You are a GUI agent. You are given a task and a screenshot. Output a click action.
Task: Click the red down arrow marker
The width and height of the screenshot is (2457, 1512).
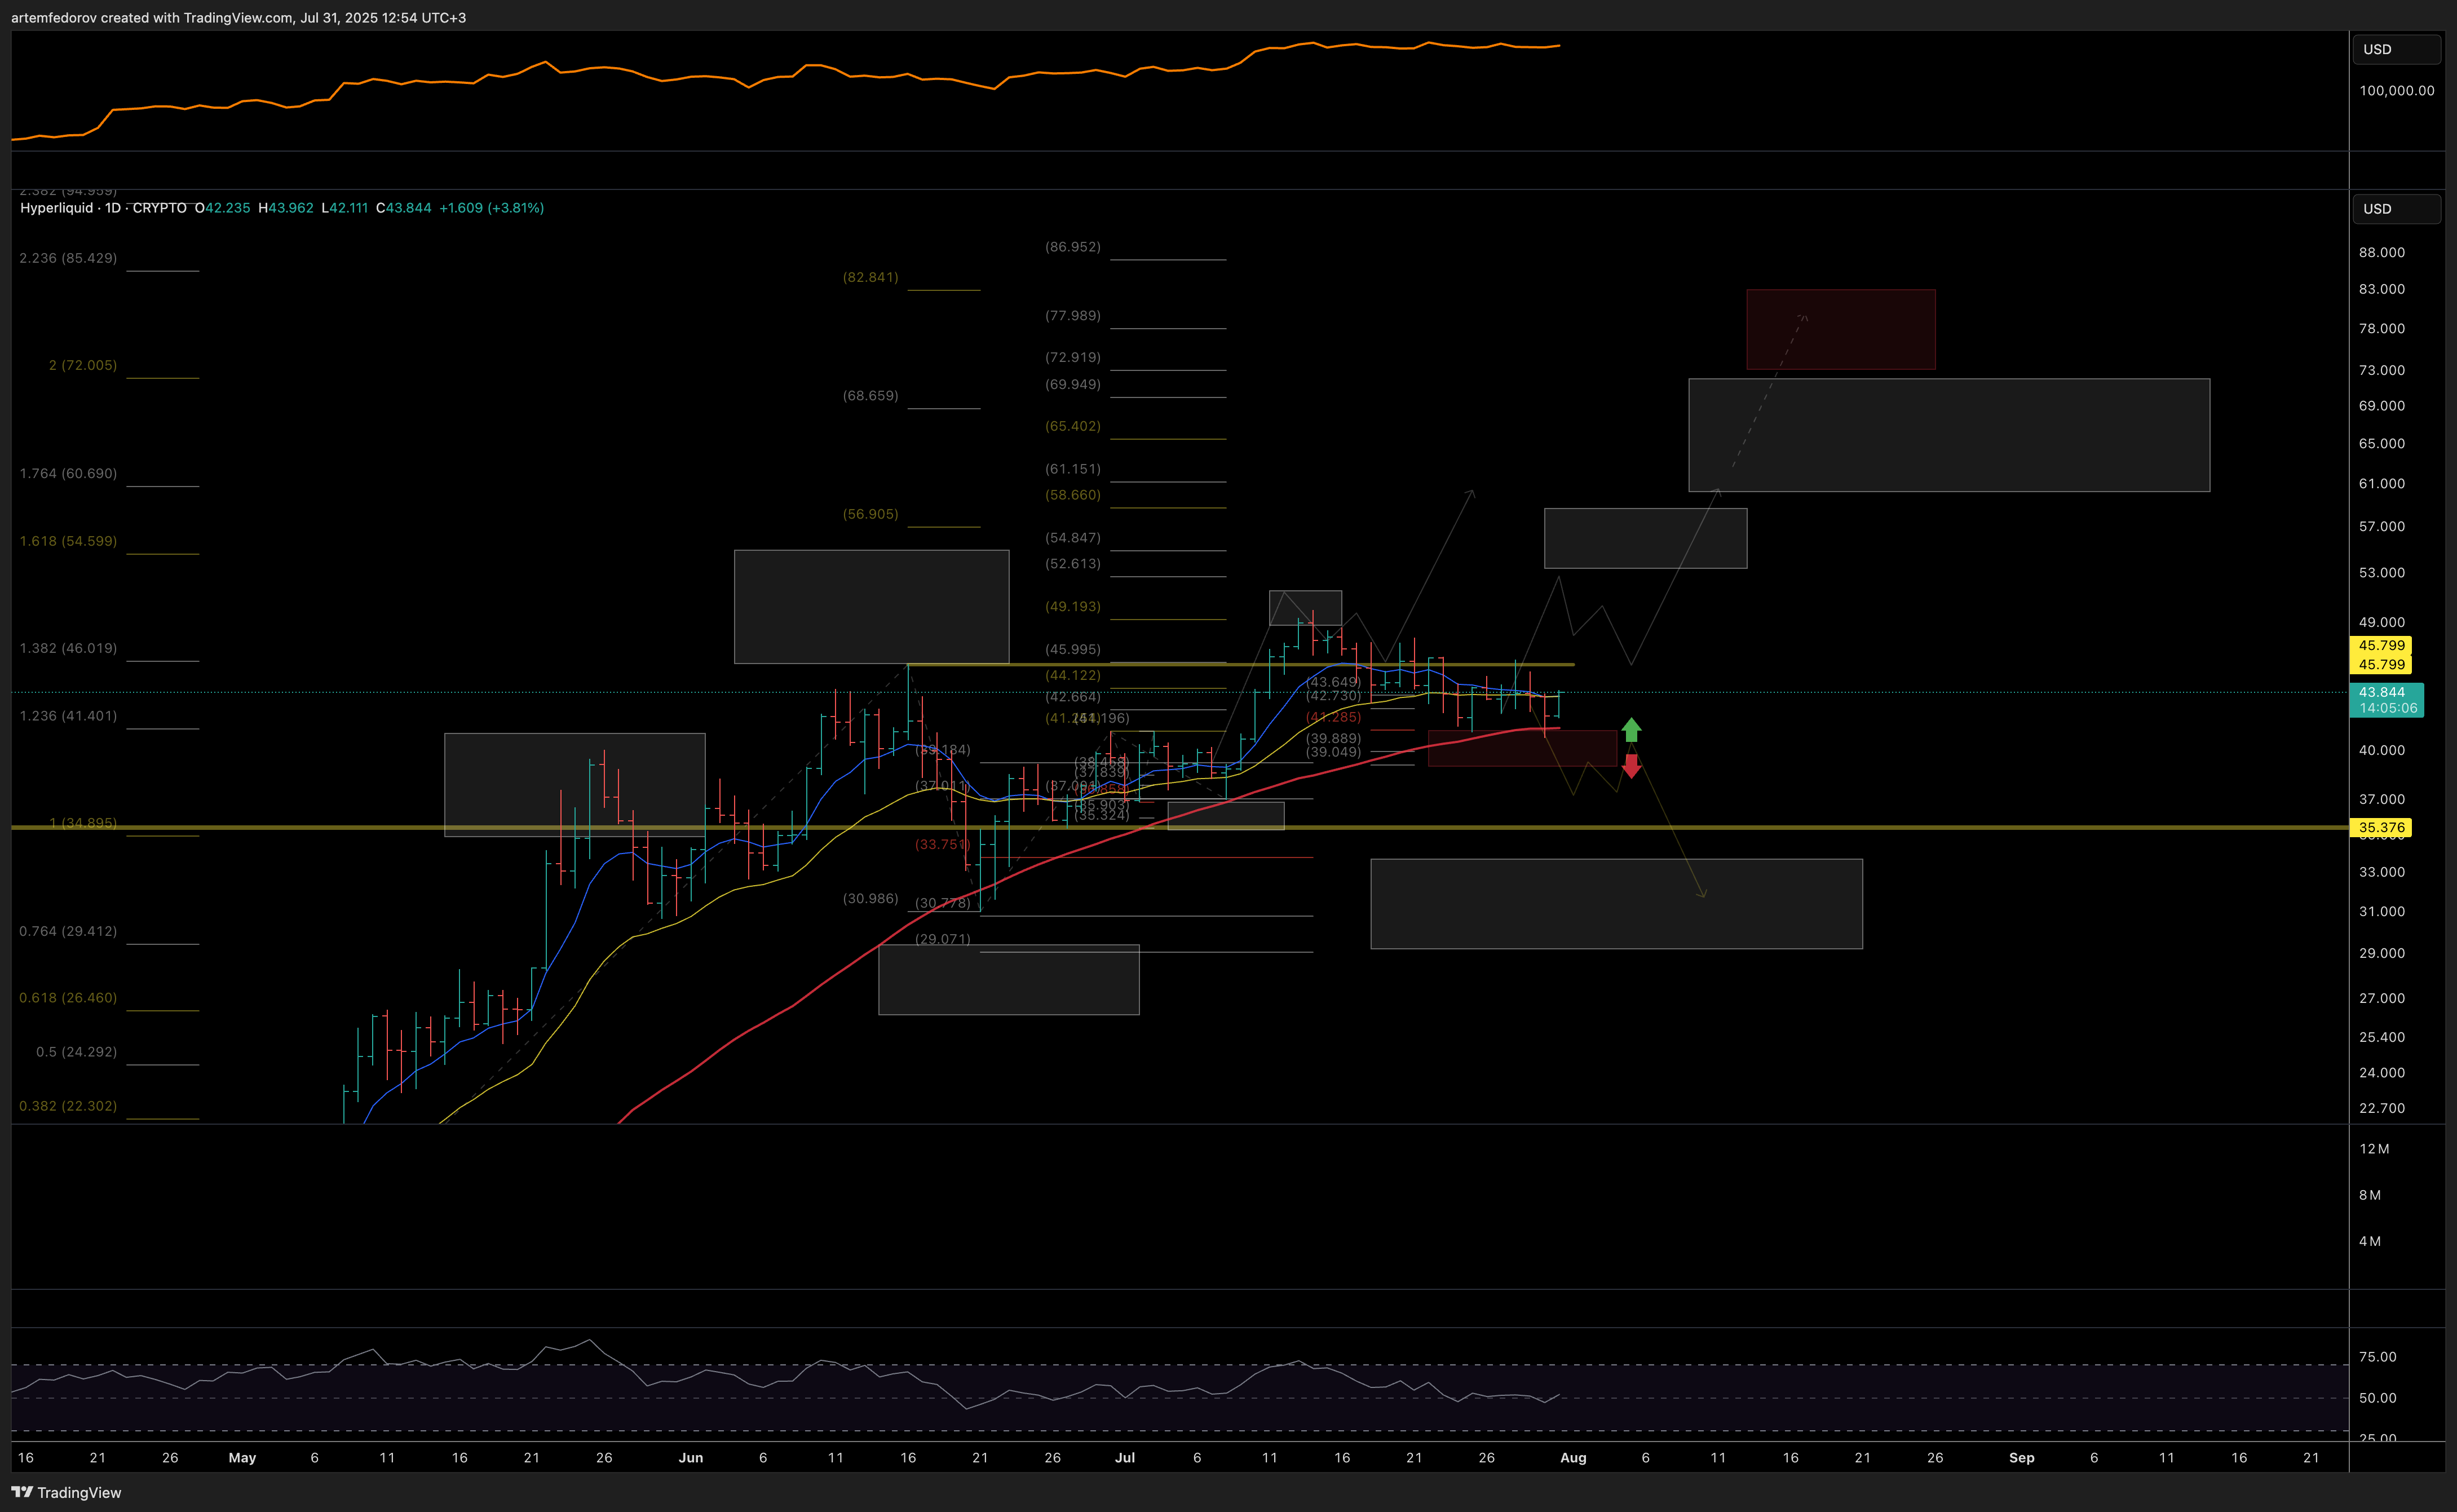pos(1631,766)
